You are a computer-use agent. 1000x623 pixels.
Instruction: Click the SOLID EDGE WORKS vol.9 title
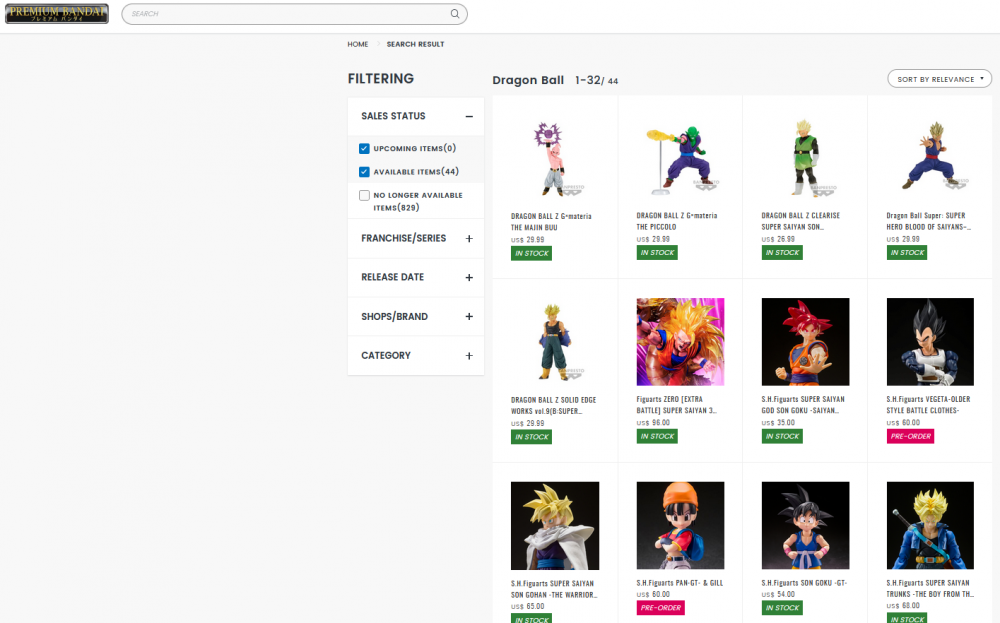pos(554,406)
